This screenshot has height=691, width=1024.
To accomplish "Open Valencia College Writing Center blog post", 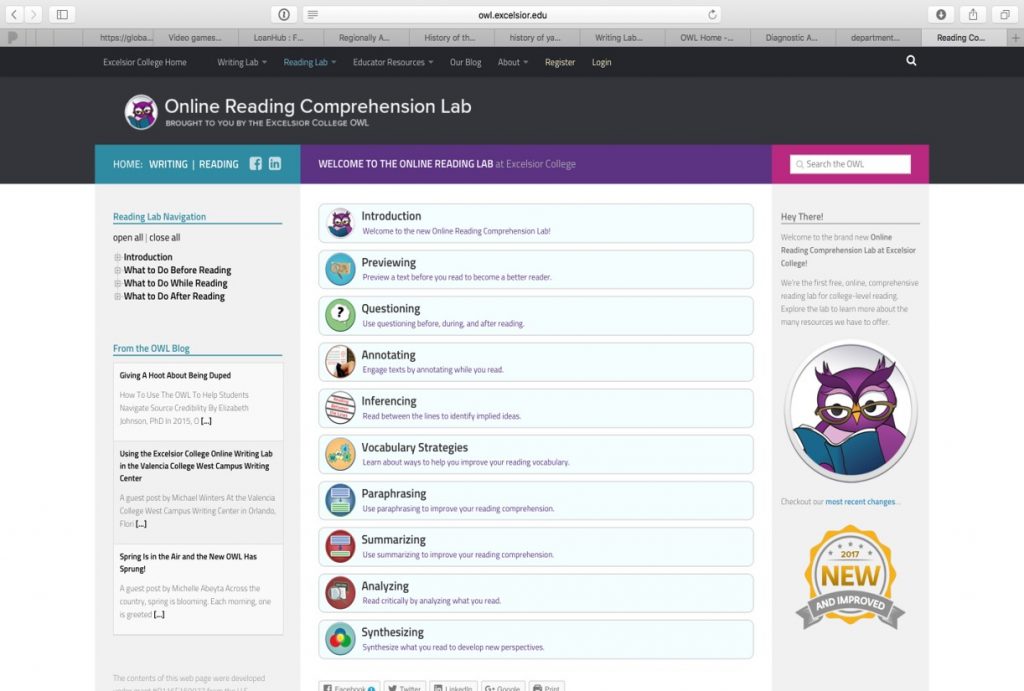I will pyautogui.click(x=196, y=466).
